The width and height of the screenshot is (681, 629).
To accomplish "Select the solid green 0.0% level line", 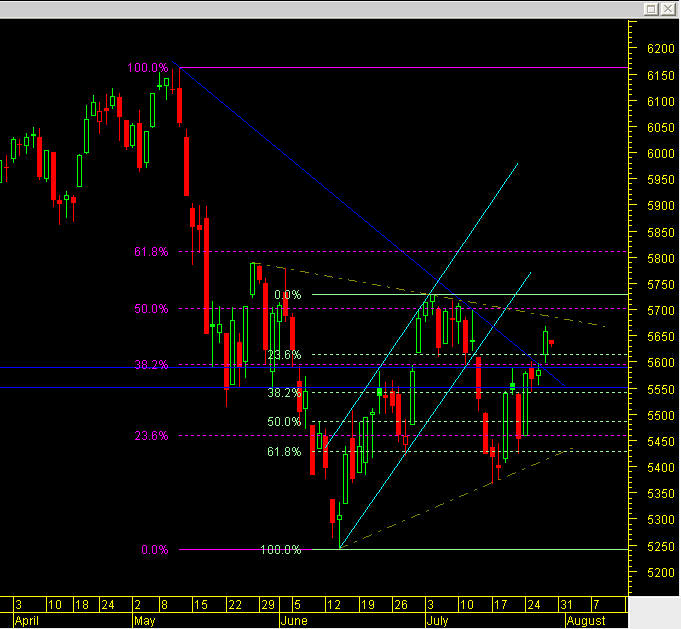I will 470,295.
